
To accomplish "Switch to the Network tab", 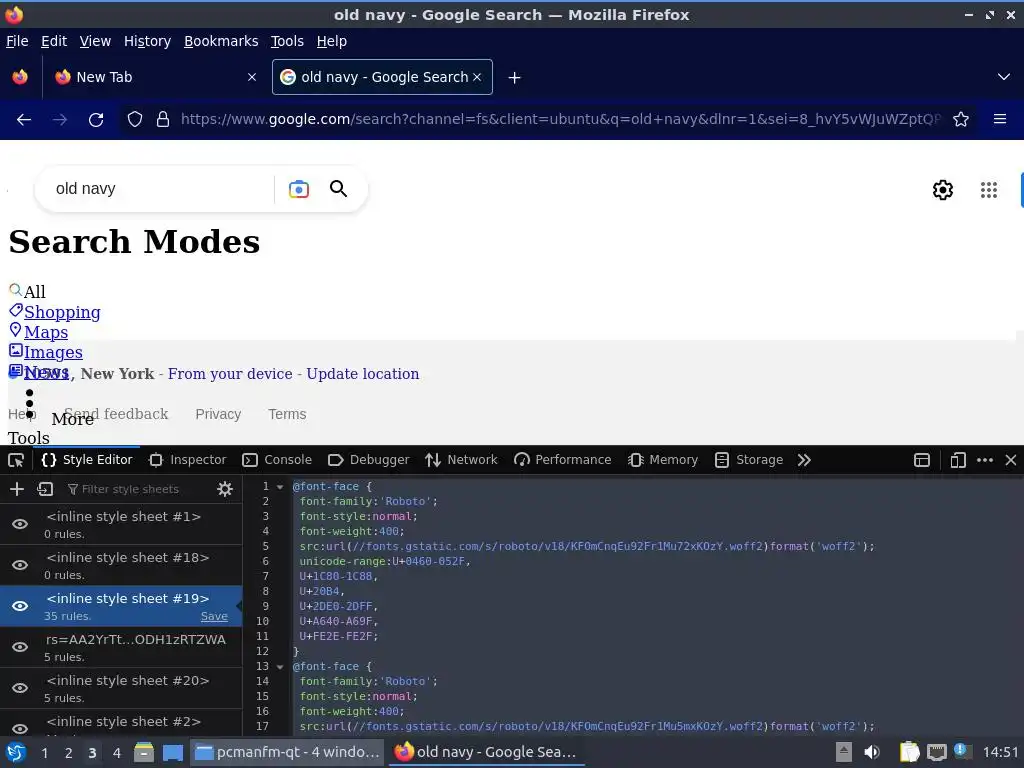I will 461,460.
